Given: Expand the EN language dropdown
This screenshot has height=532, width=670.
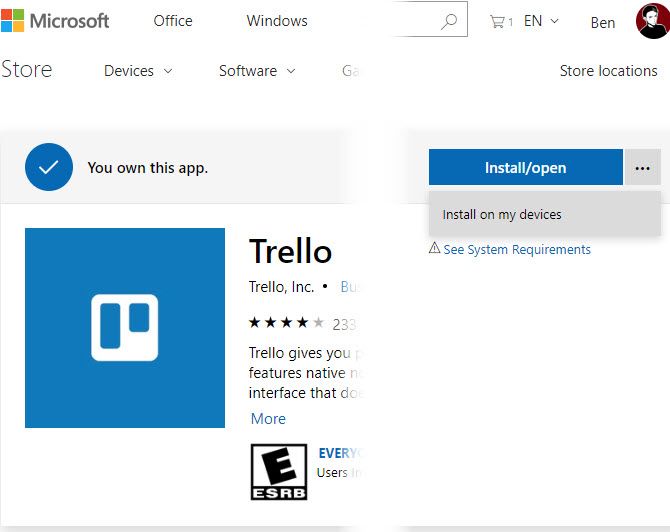Looking at the screenshot, I should [541, 21].
